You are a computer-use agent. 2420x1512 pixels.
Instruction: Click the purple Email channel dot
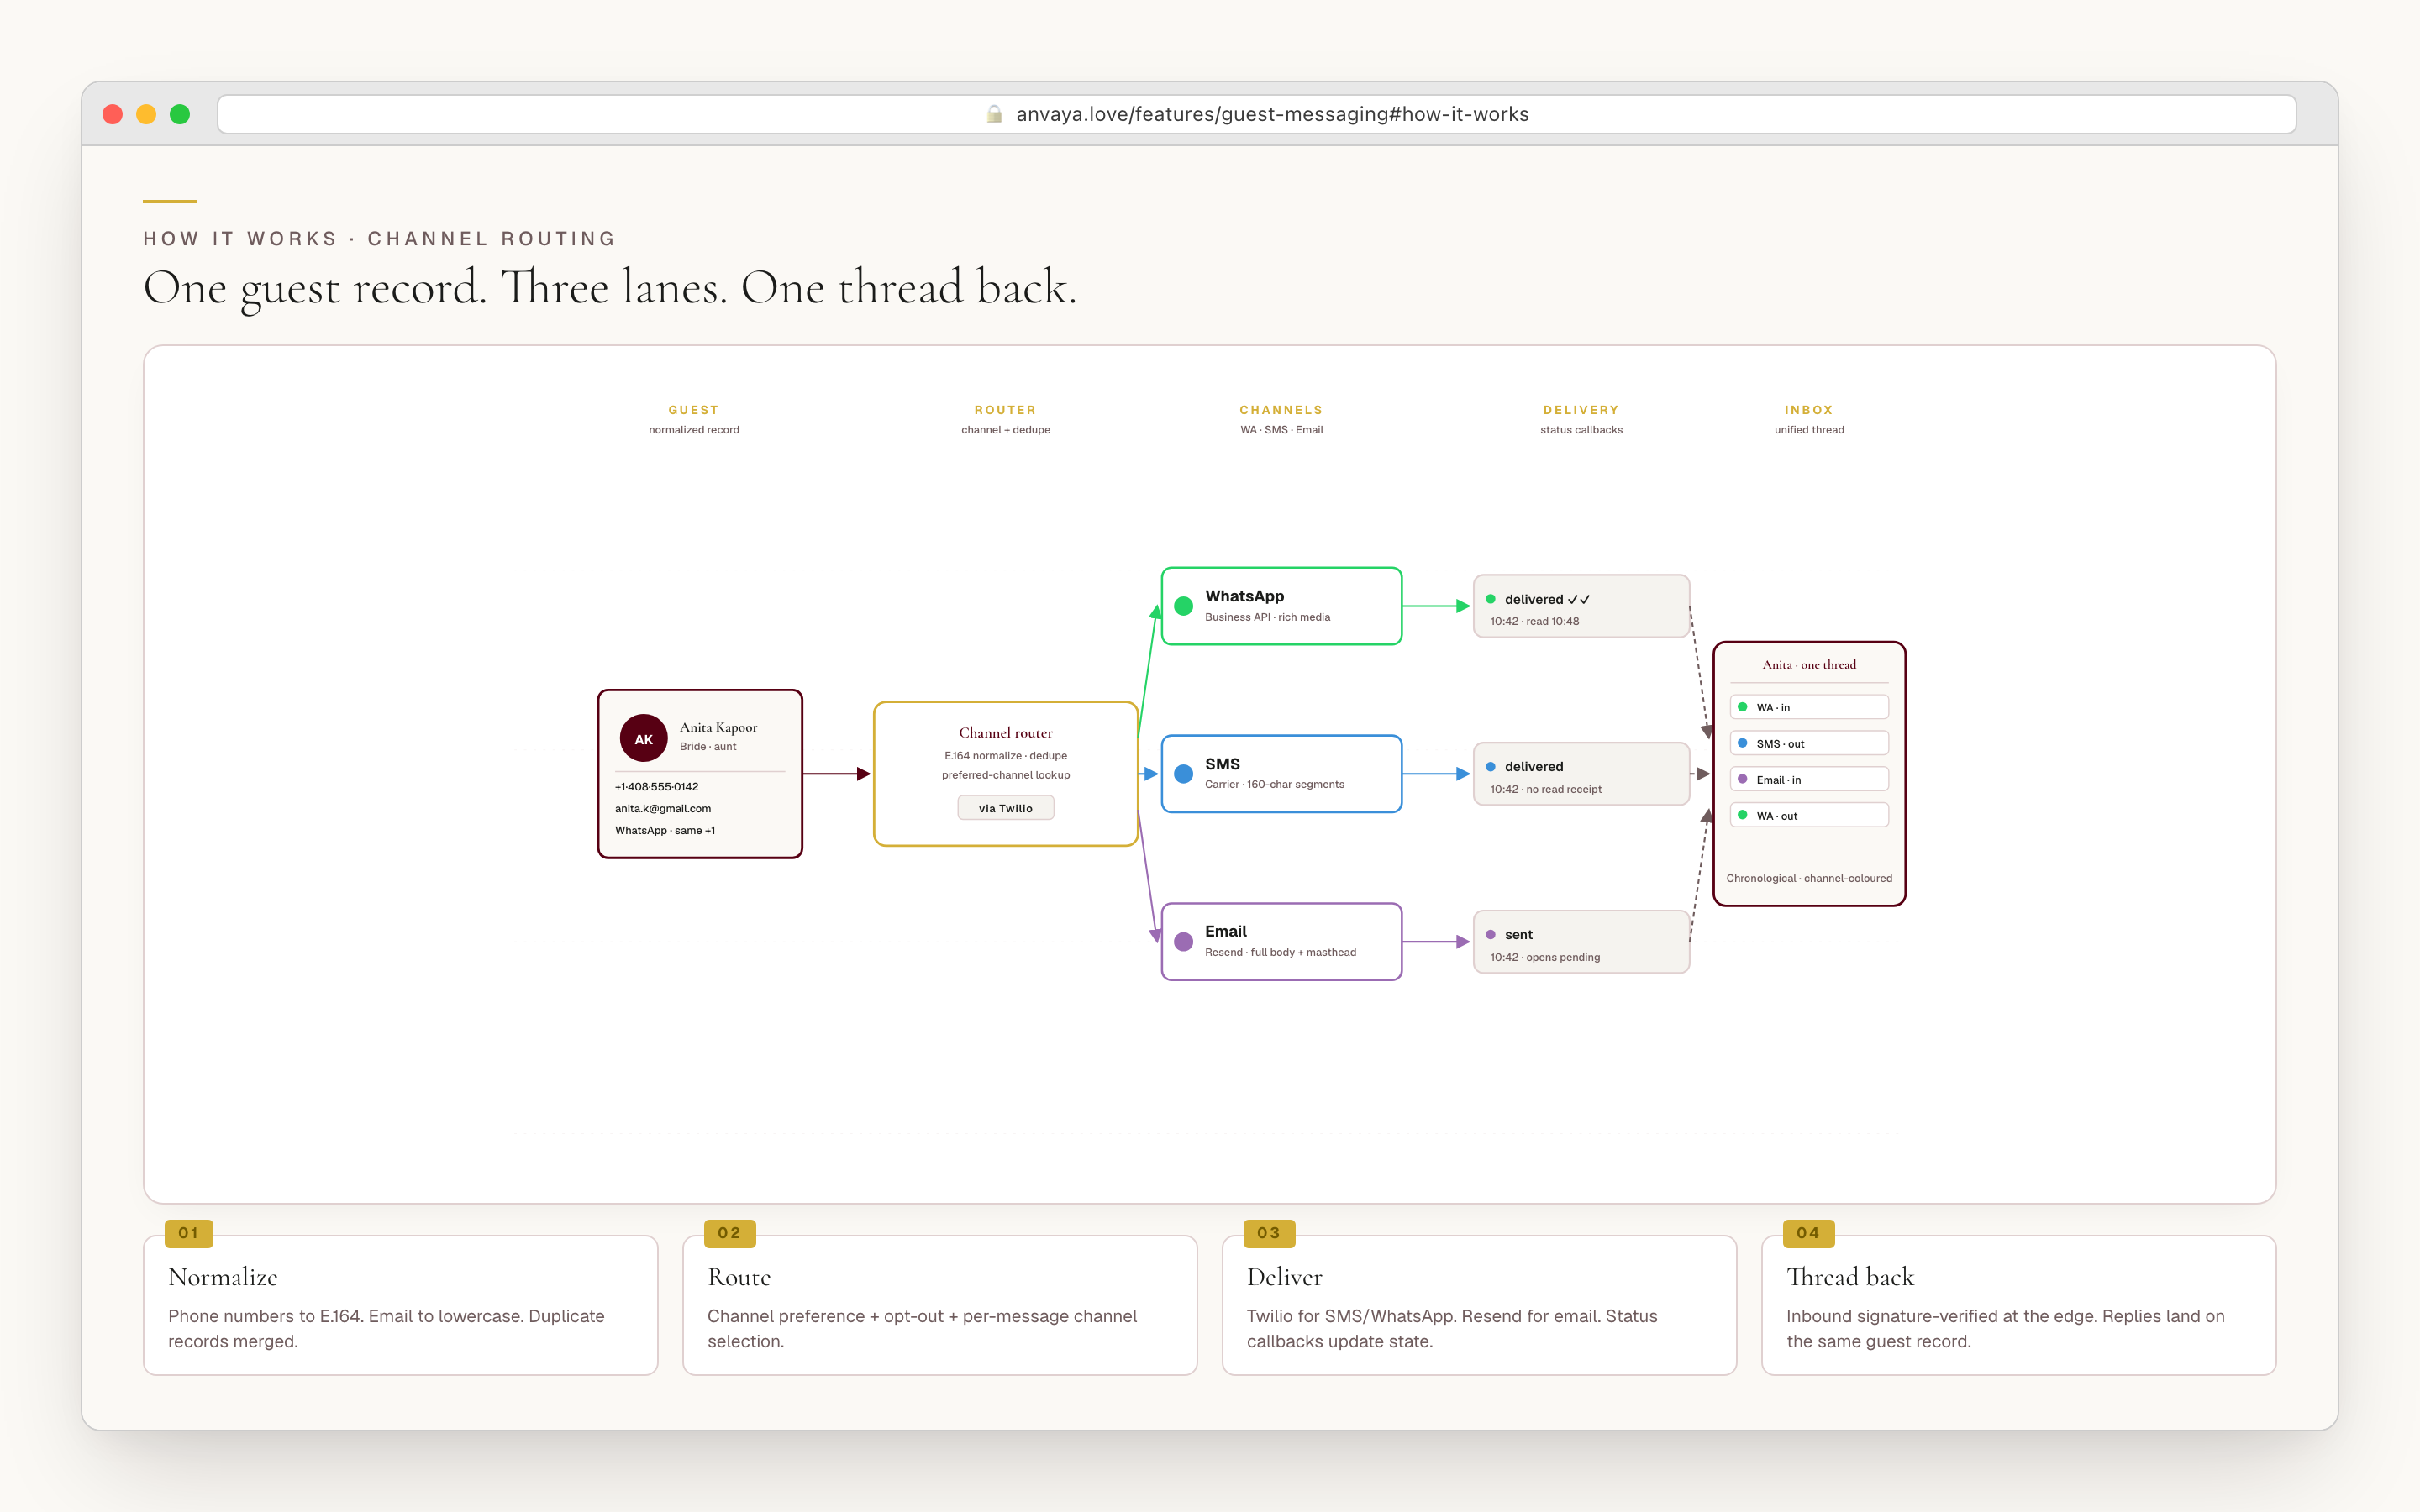click(1183, 941)
